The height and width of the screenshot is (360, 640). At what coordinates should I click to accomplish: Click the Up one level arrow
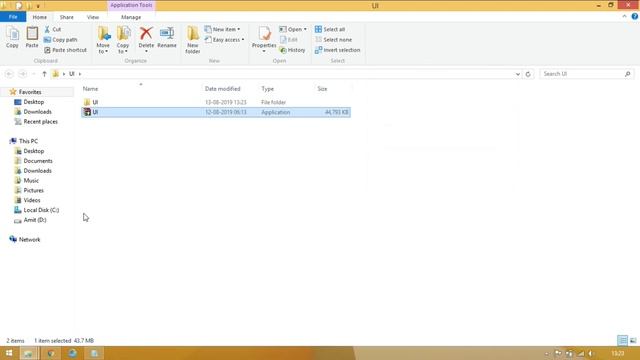click(44, 74)
